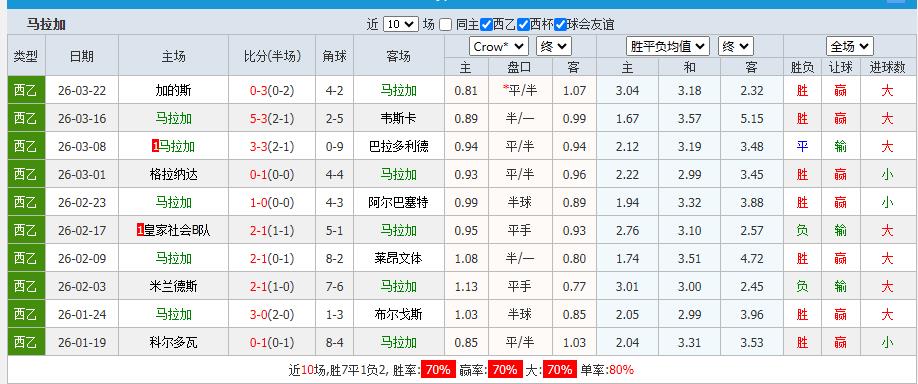Click the green 负 result in 皇家社会B队 row
This screenshot has width=918, height=384.
[802, 231]
